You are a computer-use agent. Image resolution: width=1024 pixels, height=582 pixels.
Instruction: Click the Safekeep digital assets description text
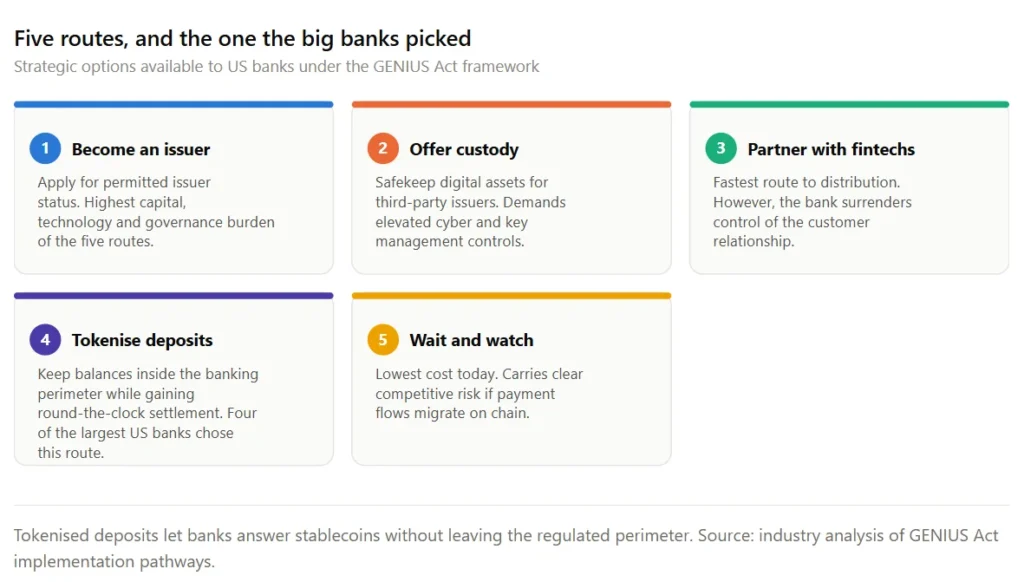pyautogui.click(x=470, y=212)
